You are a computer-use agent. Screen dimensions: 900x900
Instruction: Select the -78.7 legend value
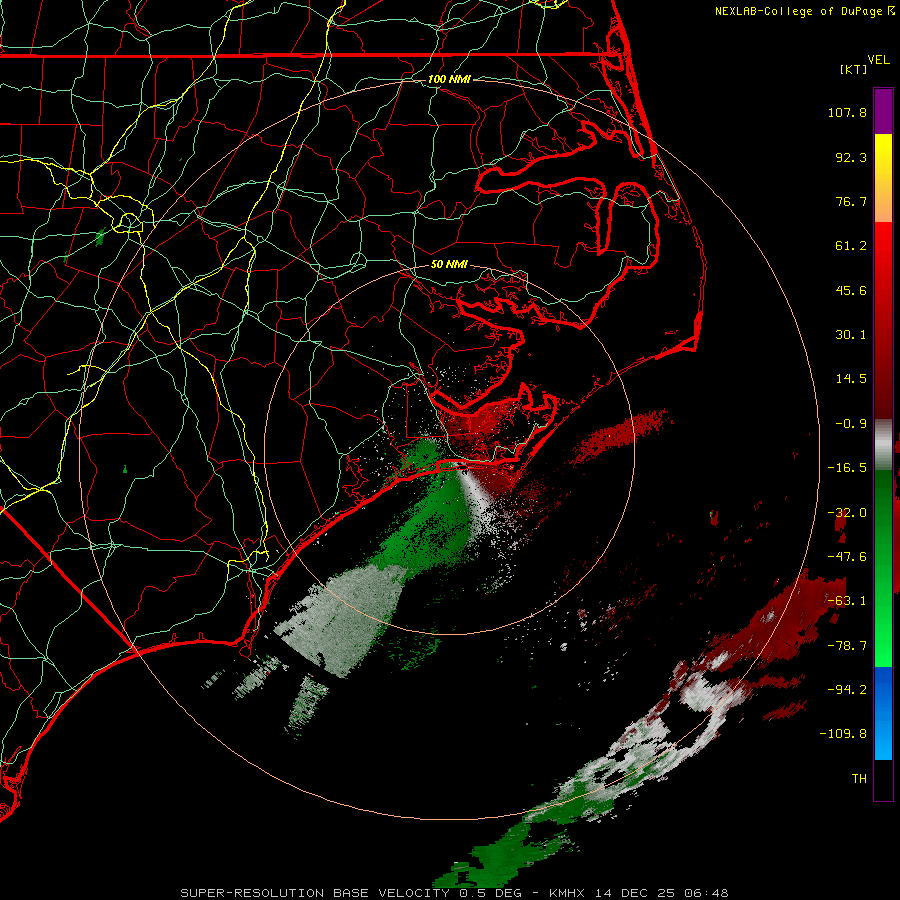click(x=847, y=646)
